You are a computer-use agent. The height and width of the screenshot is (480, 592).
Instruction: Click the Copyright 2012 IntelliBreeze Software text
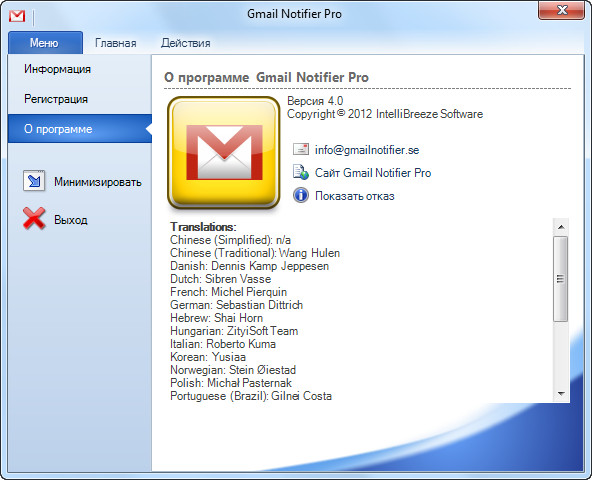(385, 114)
